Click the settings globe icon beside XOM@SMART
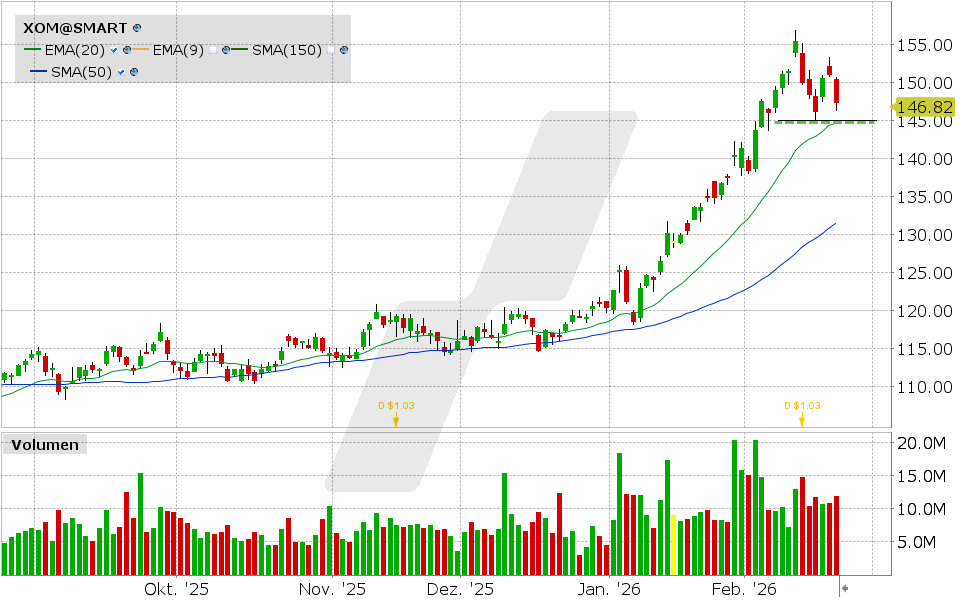 tap(137, 27)
